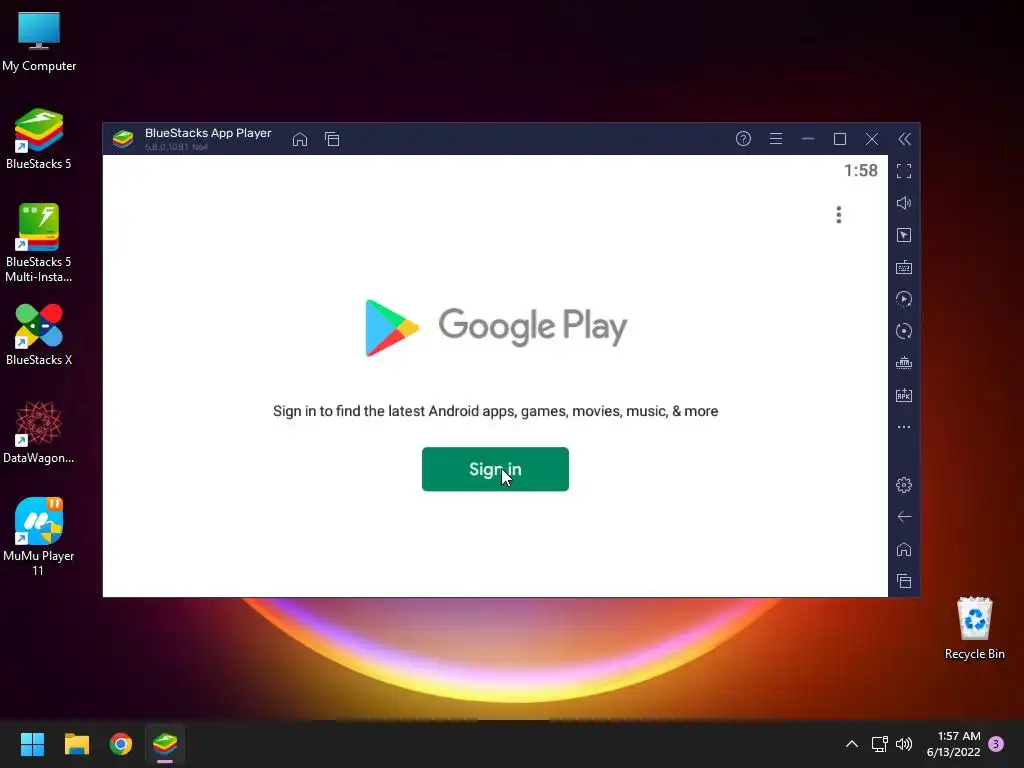Open the BlueStacks hamburger menu

776,138
